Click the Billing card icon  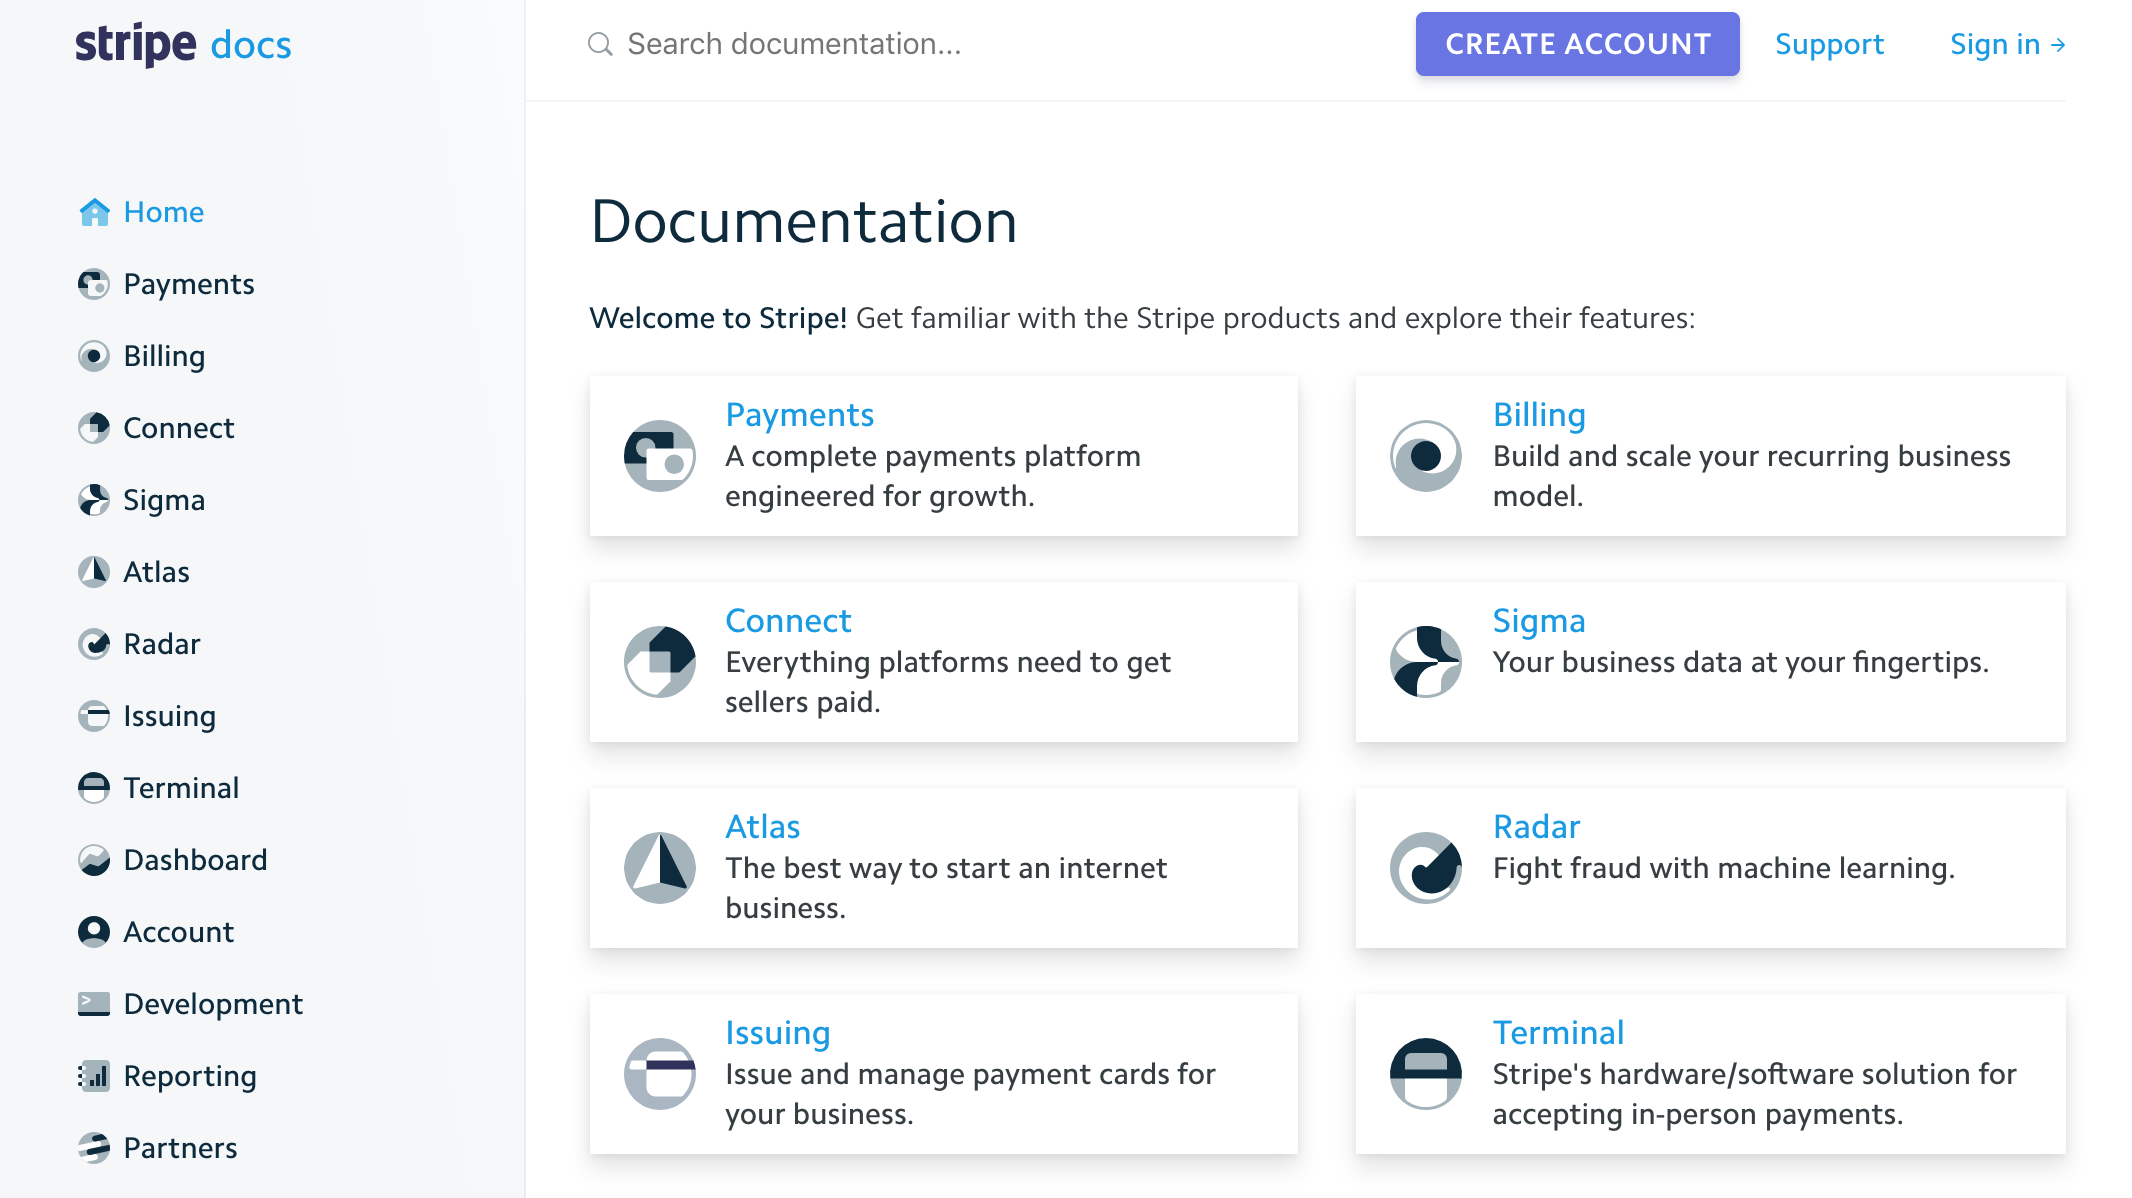pyautogui.click(x=1426, y=456)
